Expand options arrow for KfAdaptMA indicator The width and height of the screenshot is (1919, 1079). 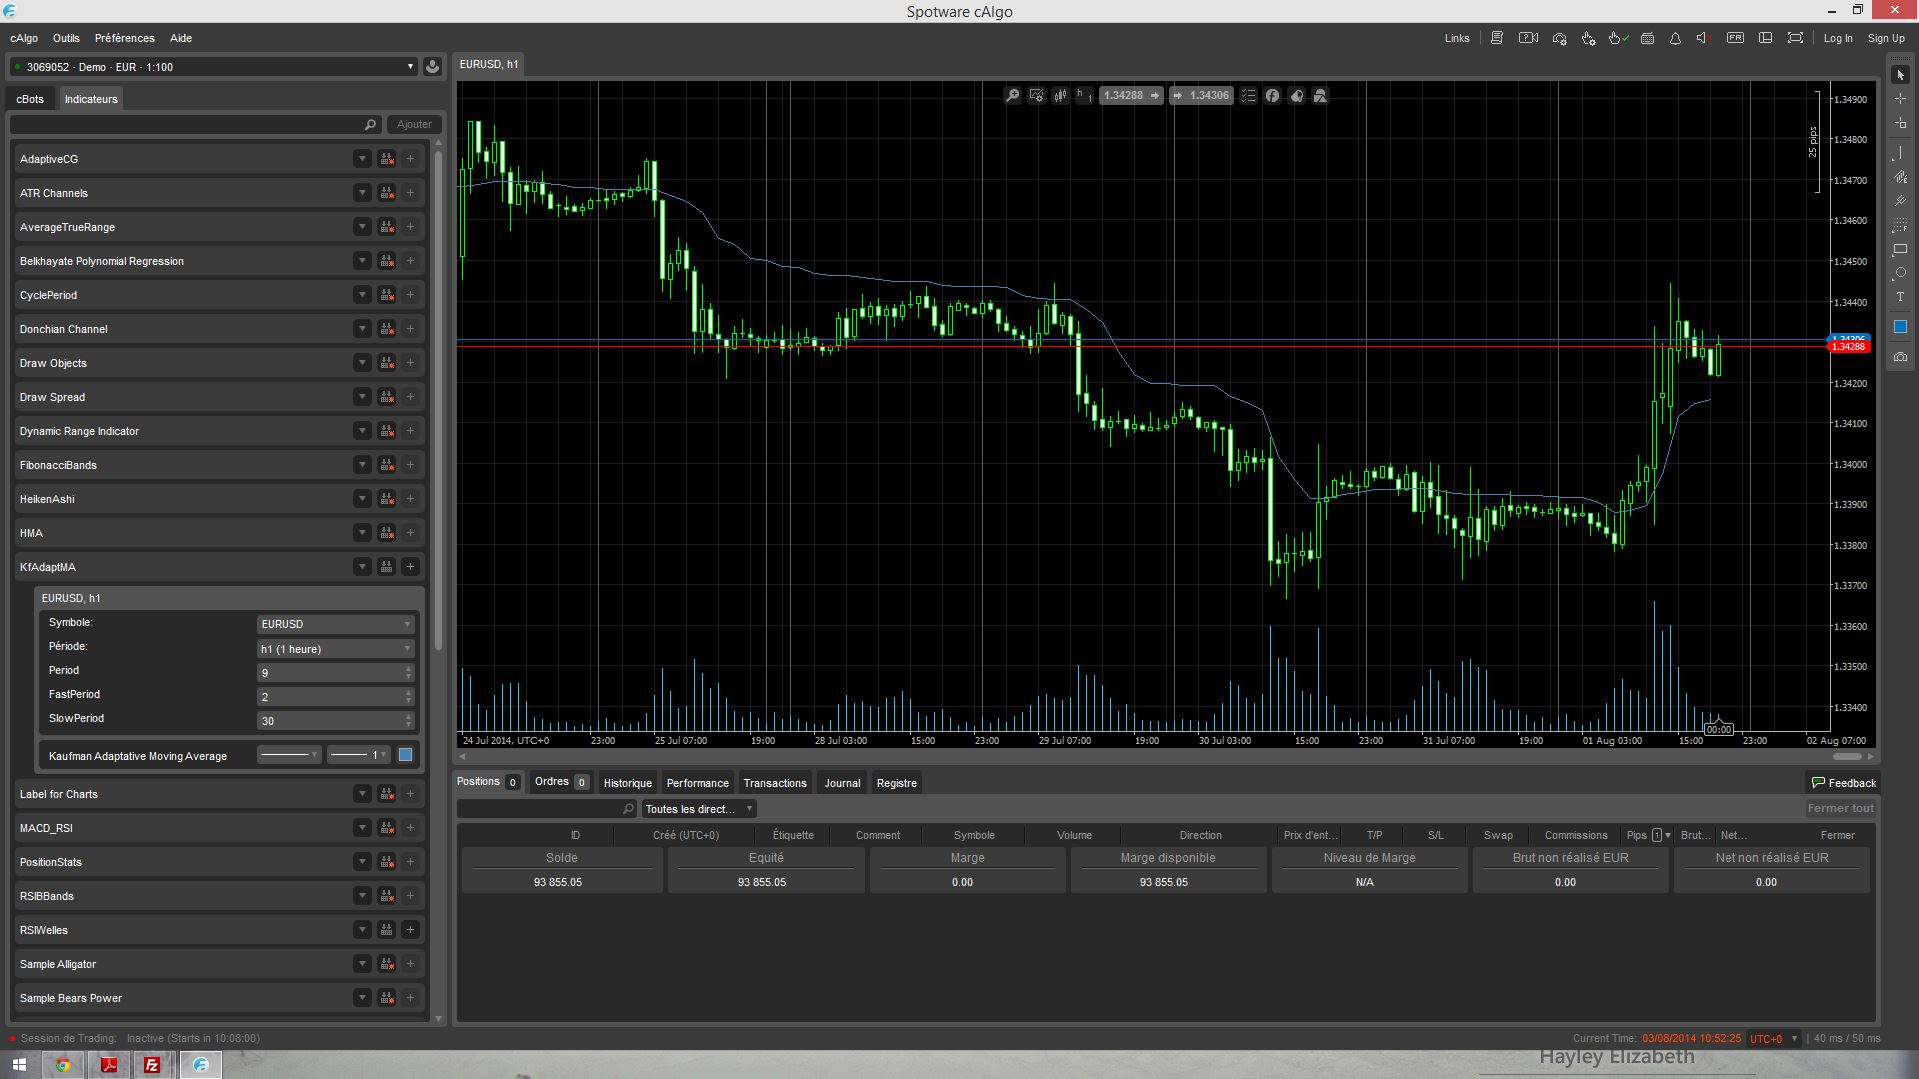tap(362, 567)
